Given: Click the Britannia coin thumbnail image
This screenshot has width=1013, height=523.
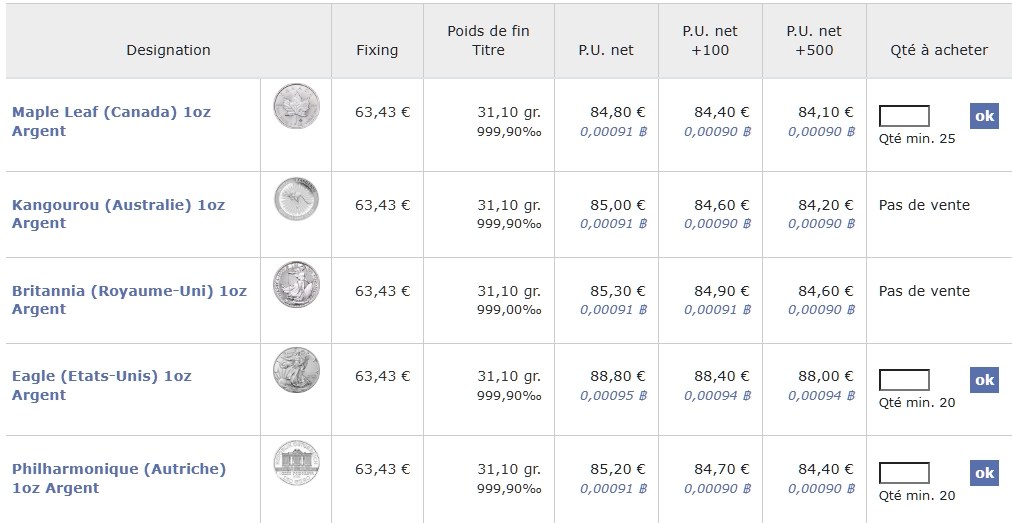Looking at the screenshot, I should coord(296,285).
